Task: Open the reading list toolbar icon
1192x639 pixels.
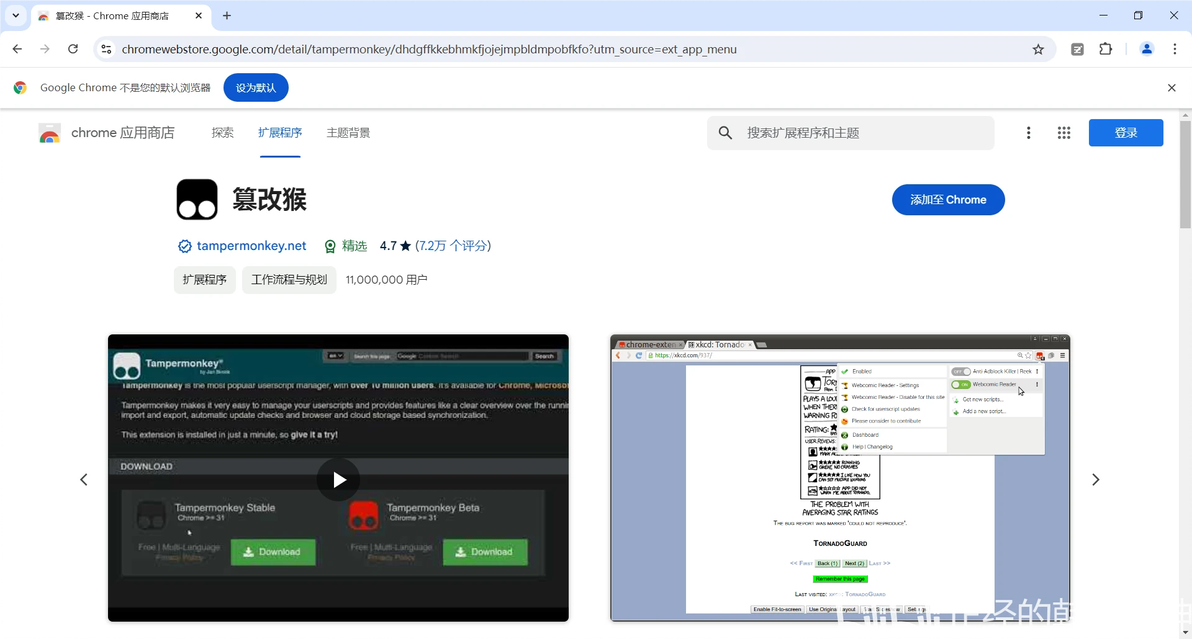Action: (x=1077, y=49)
